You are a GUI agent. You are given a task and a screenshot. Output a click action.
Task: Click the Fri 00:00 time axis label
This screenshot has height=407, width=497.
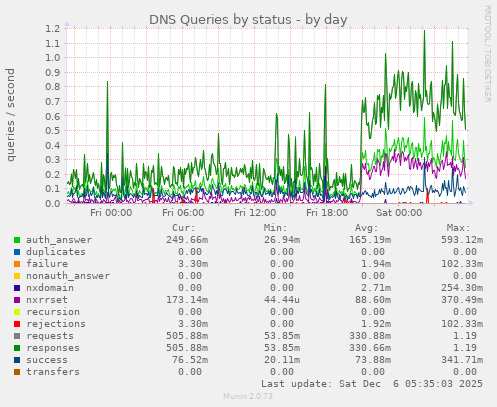point(111,213)
